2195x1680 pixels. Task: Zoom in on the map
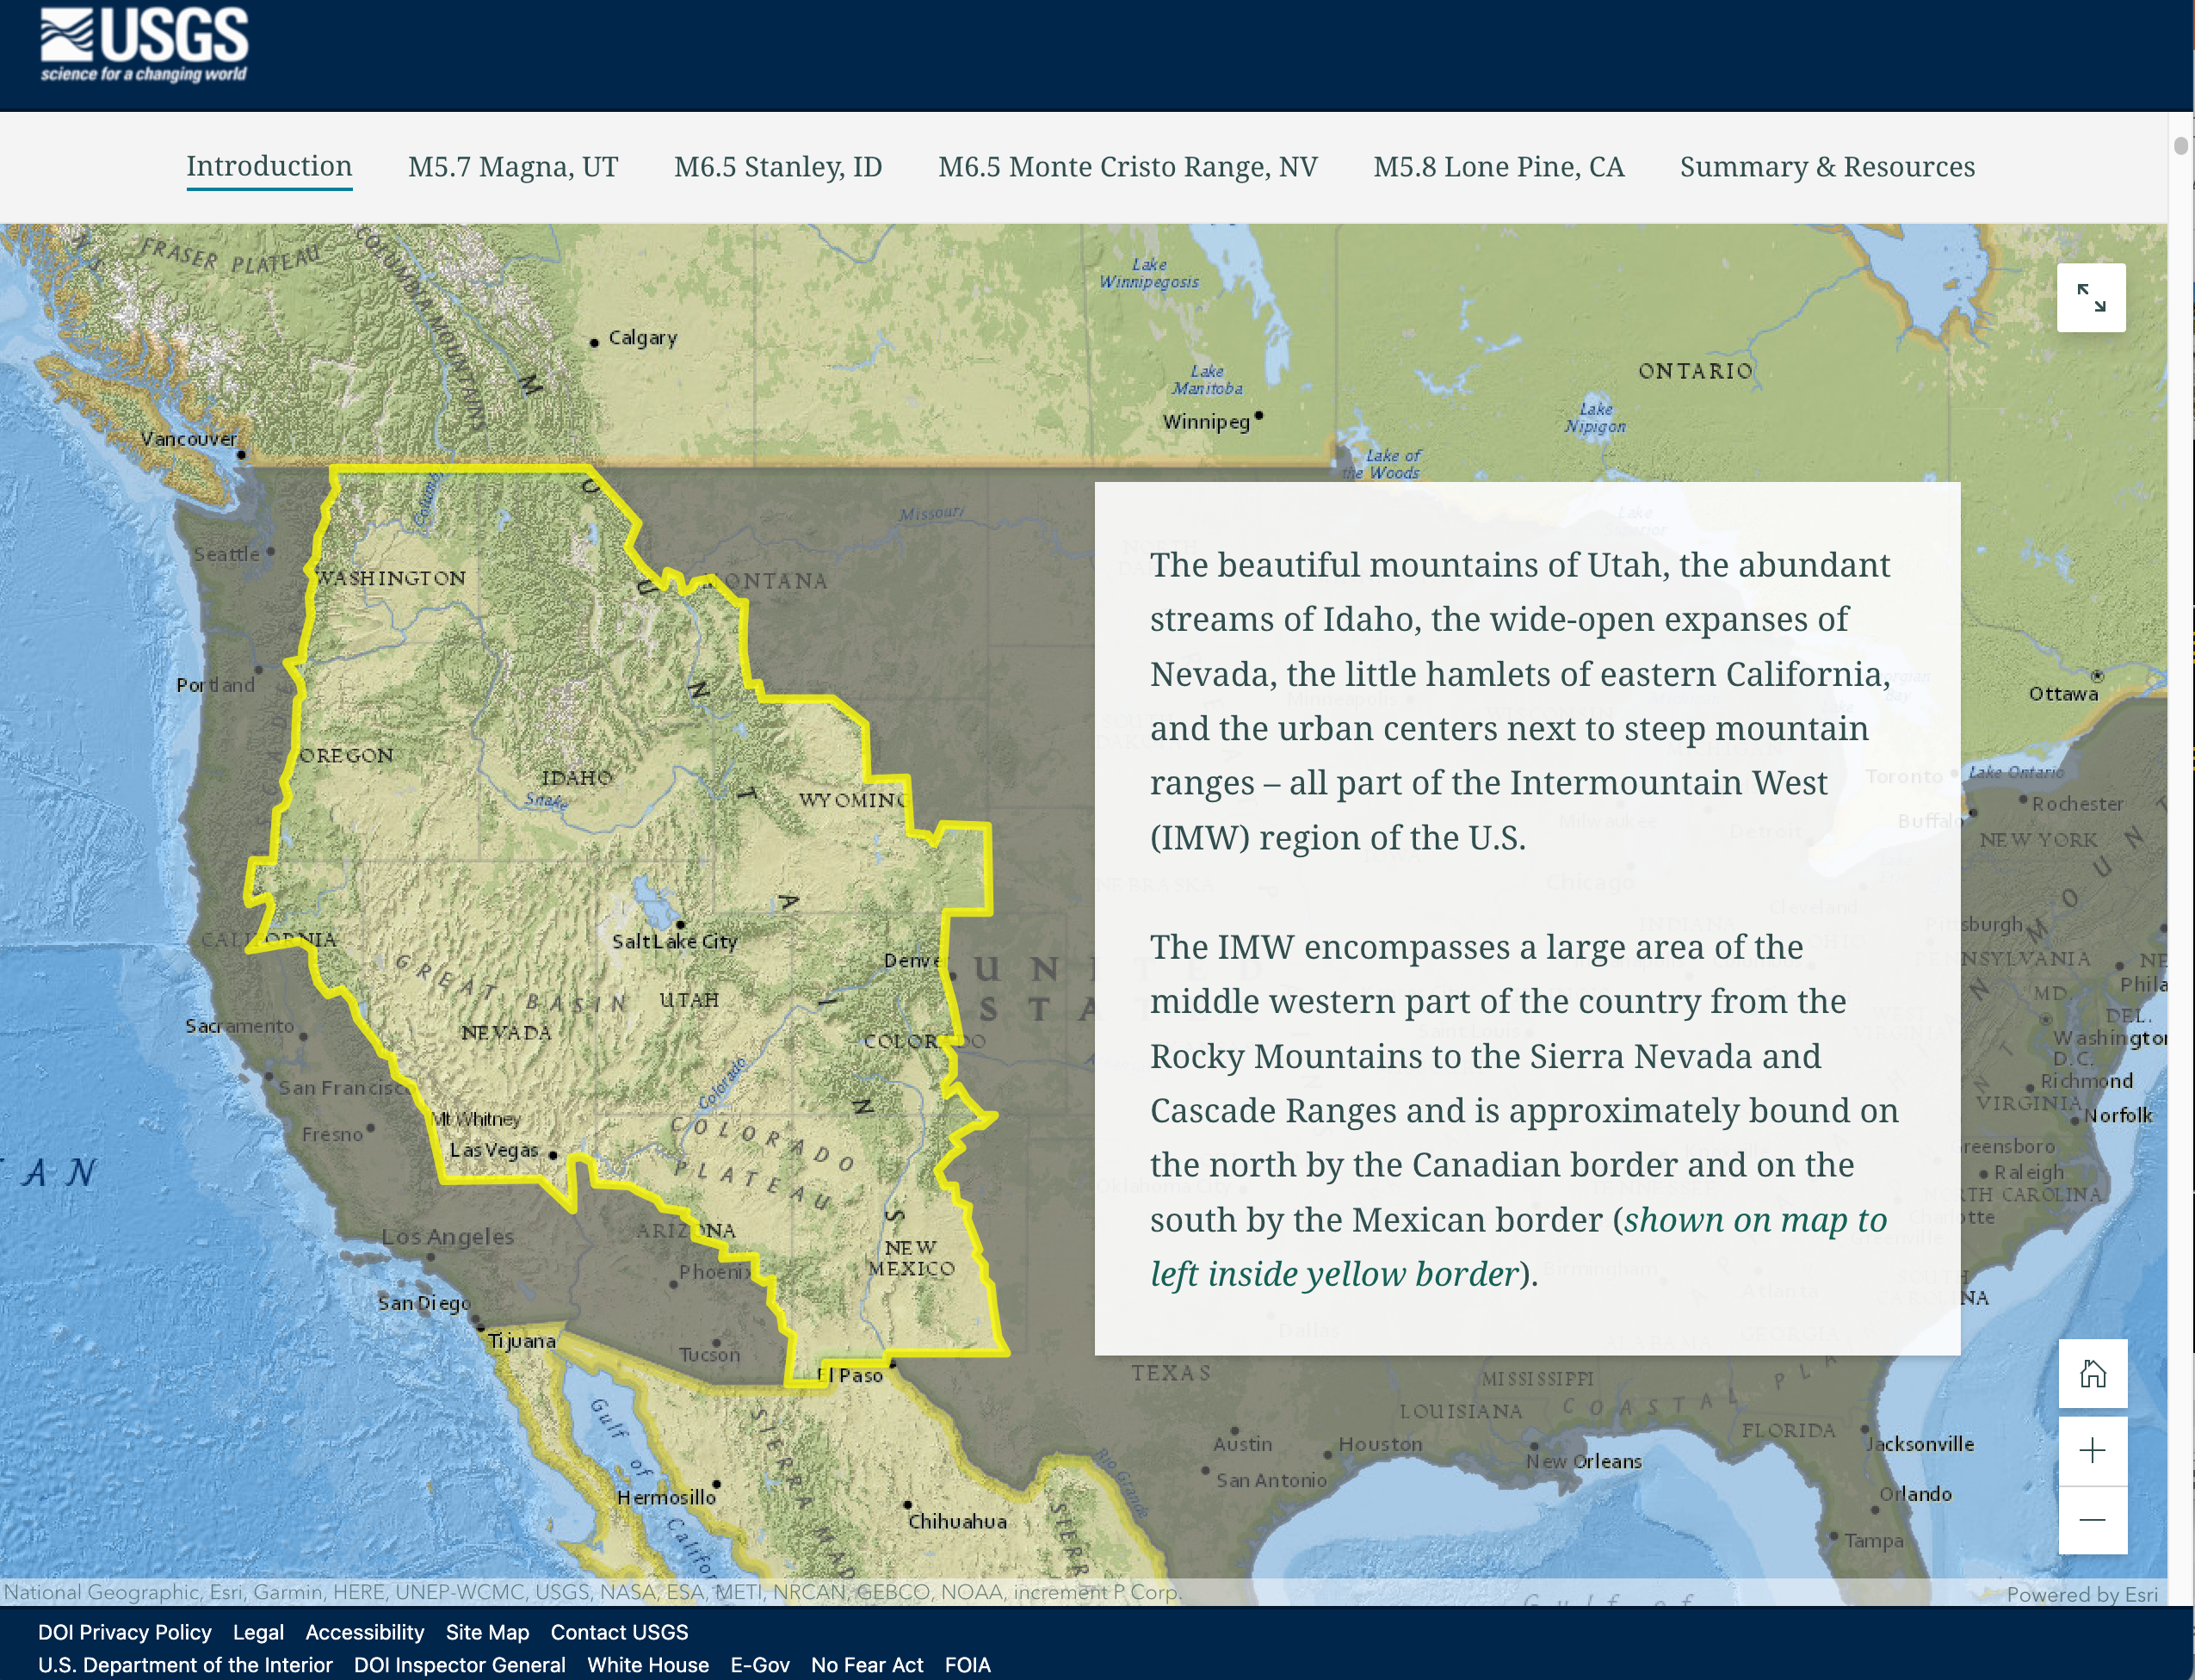coord(2092,1451)
